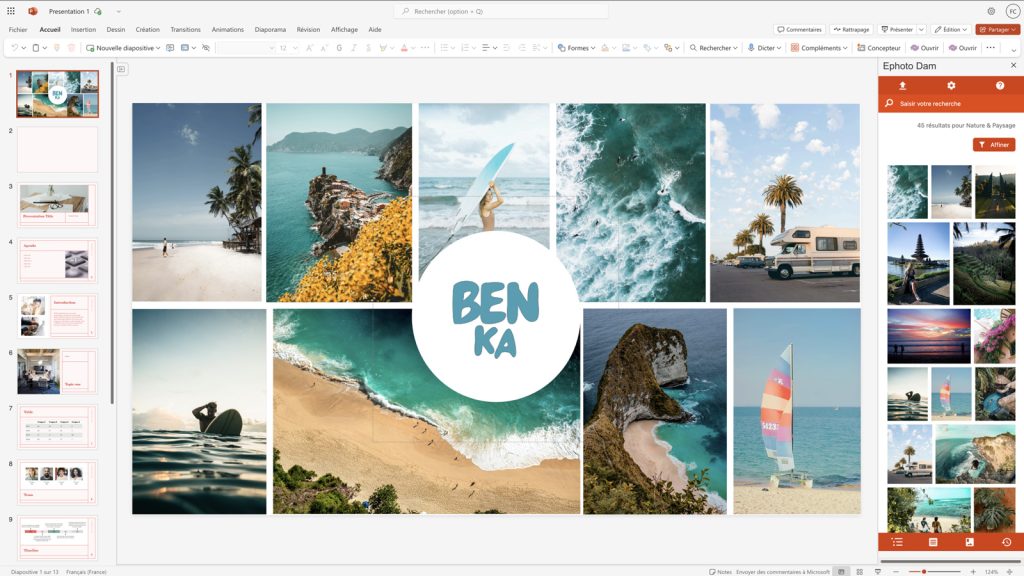Toggle the Notes pane

(x=720, y=571)
